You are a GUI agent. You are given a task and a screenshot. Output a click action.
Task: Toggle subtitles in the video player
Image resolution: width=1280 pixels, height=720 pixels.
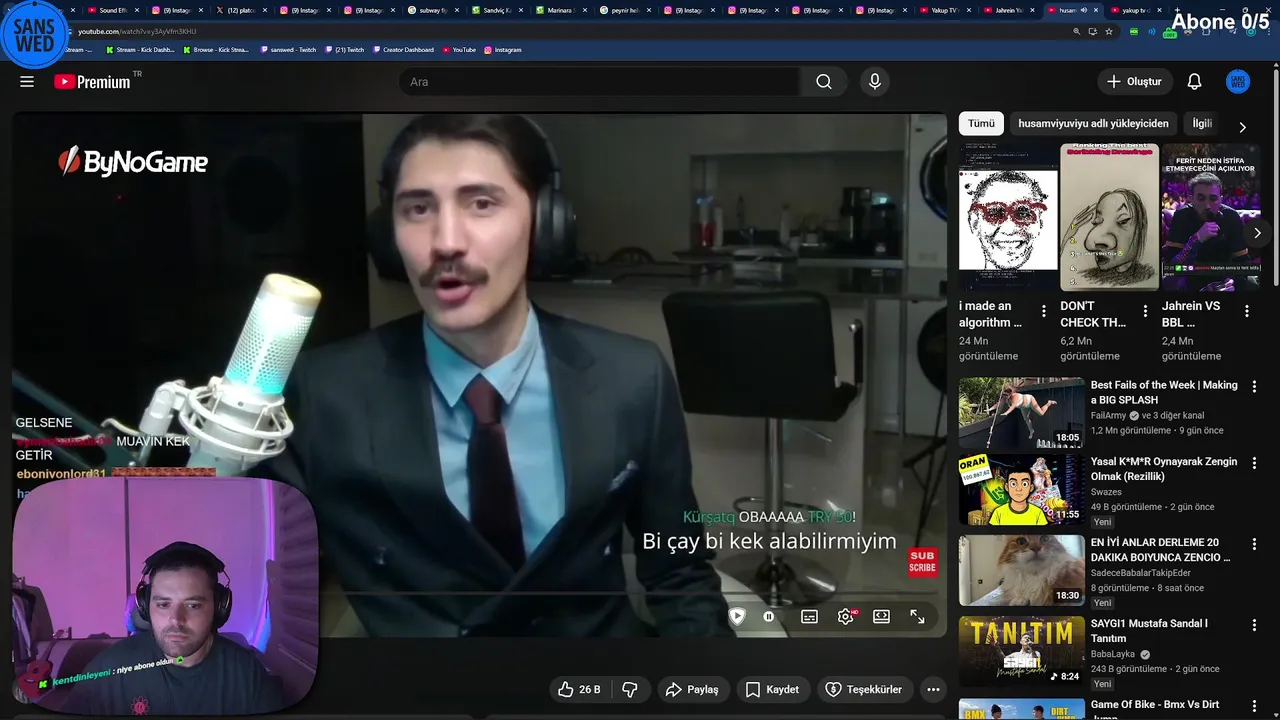(x=809, y=617)
